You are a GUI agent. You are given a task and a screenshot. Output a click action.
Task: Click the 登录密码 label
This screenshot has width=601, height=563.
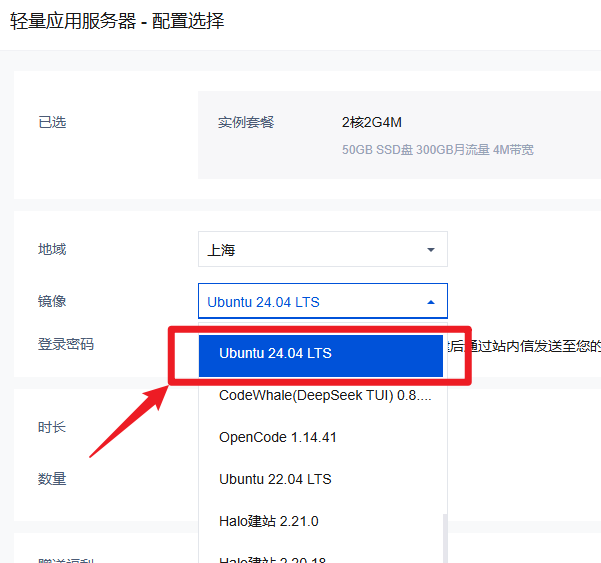[x=66, y=344]
